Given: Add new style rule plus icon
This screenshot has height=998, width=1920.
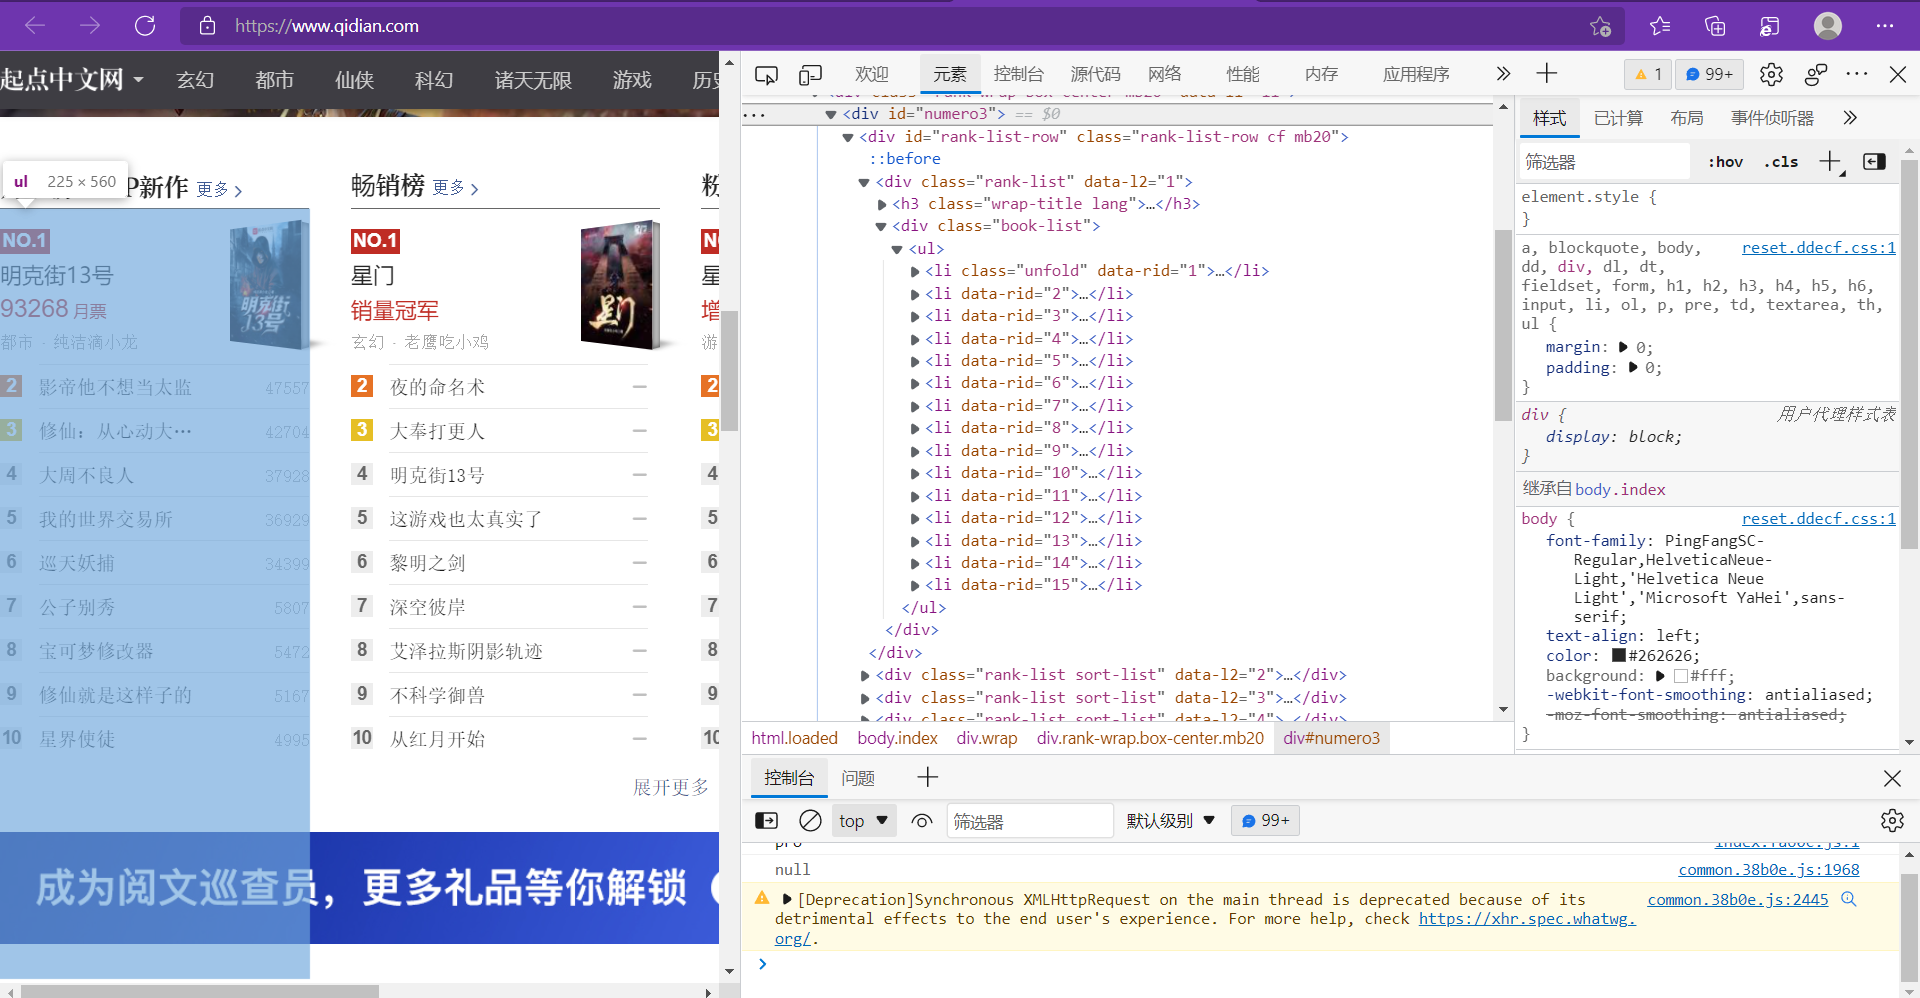Looking at the screenshot, I should [x=1830, y=161].
